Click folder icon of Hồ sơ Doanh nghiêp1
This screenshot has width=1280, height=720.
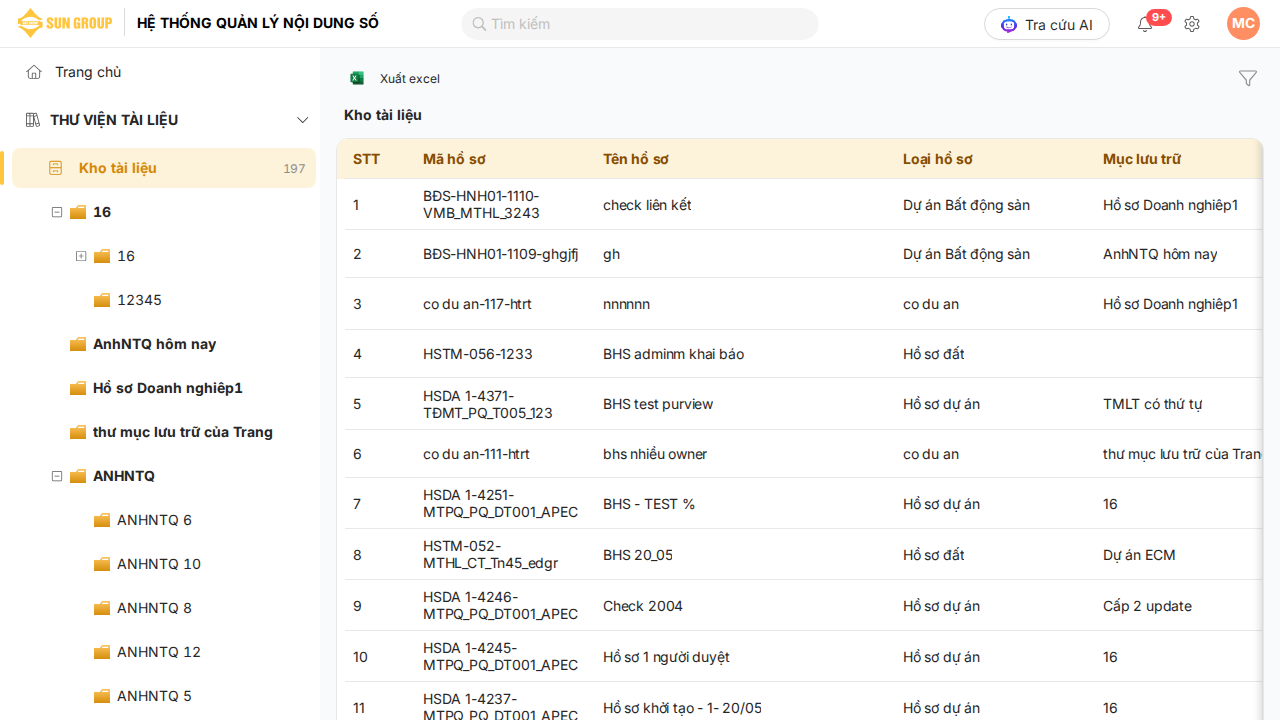point(77,388)
